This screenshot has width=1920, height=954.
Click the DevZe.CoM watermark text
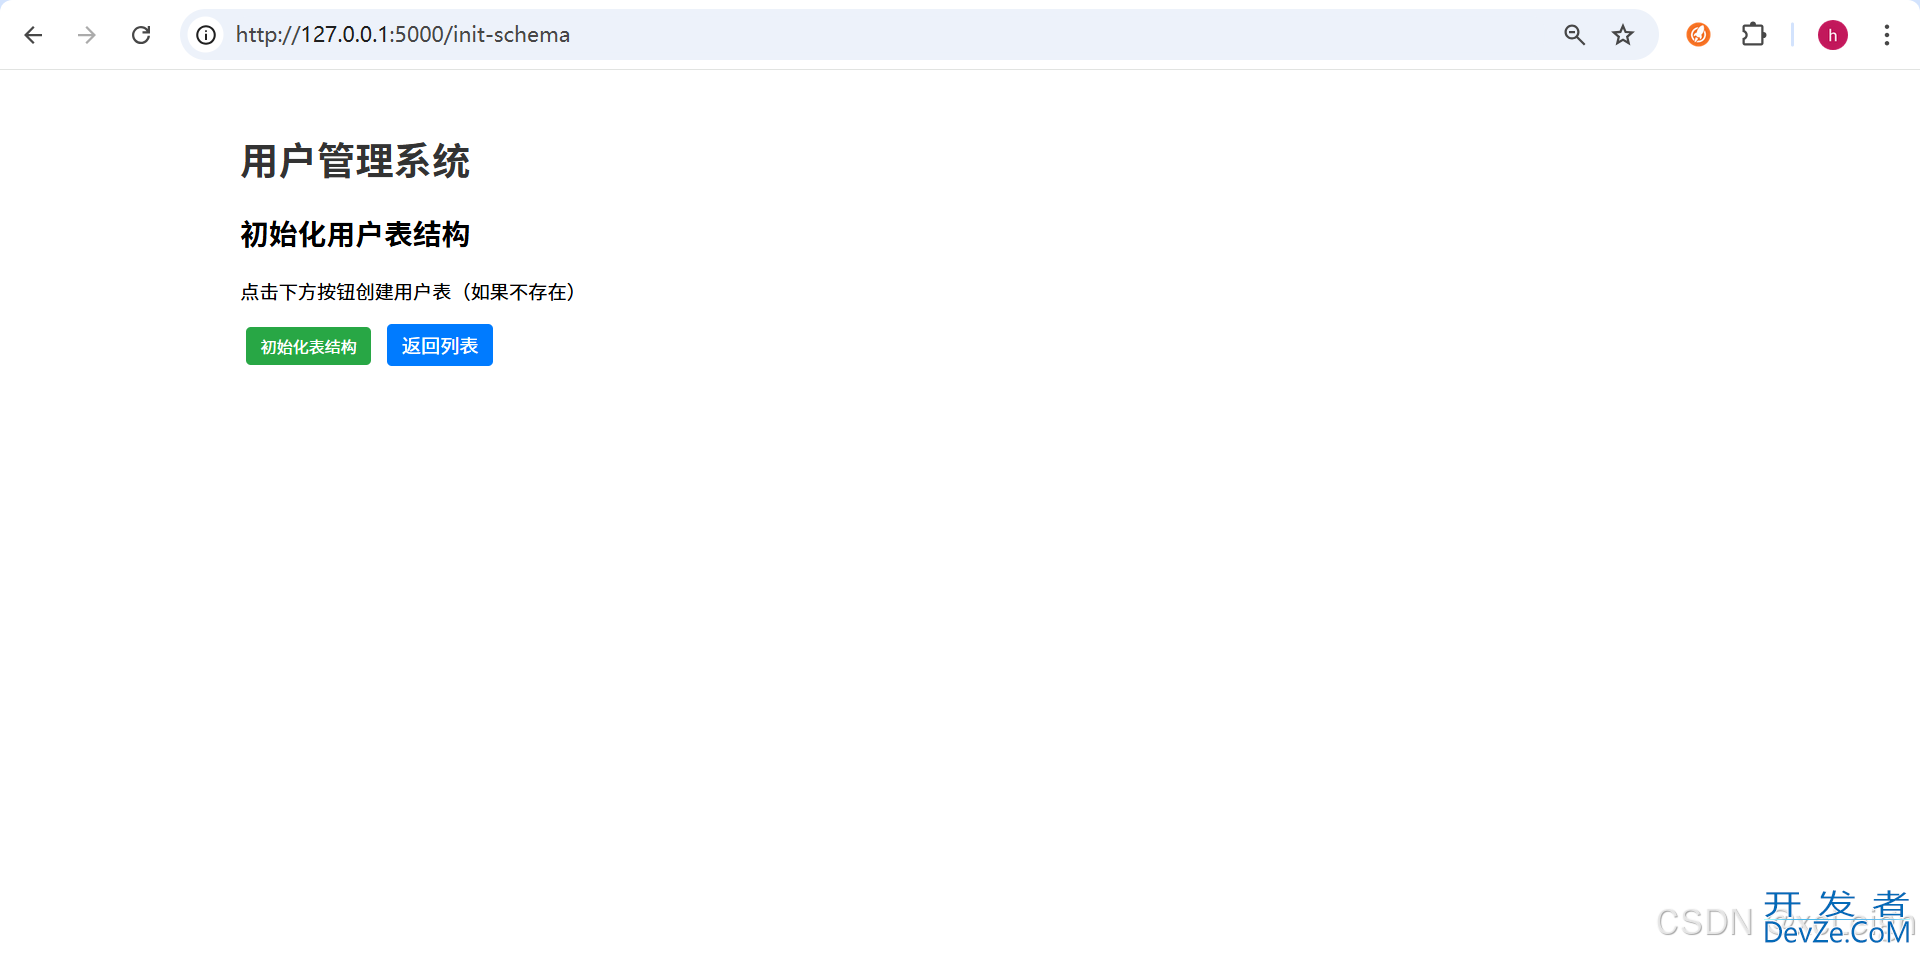click(x=1836, y=934)
